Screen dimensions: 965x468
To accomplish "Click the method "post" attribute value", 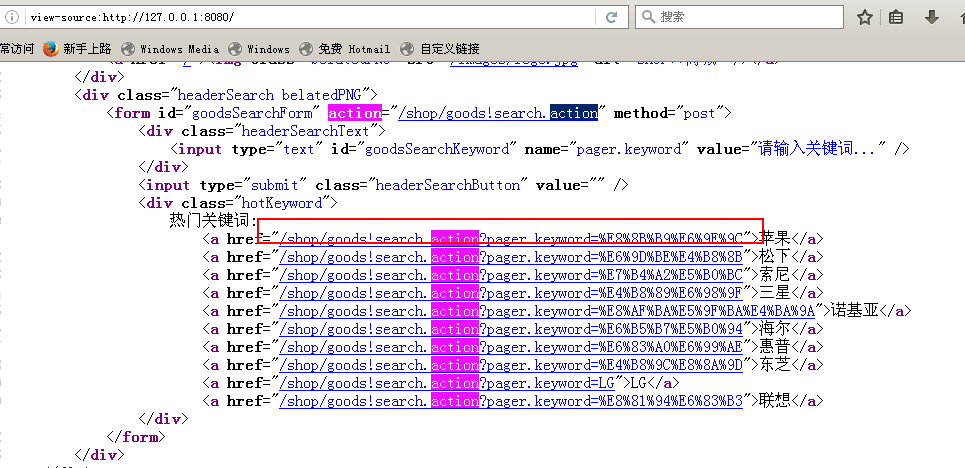I will 699,113.
